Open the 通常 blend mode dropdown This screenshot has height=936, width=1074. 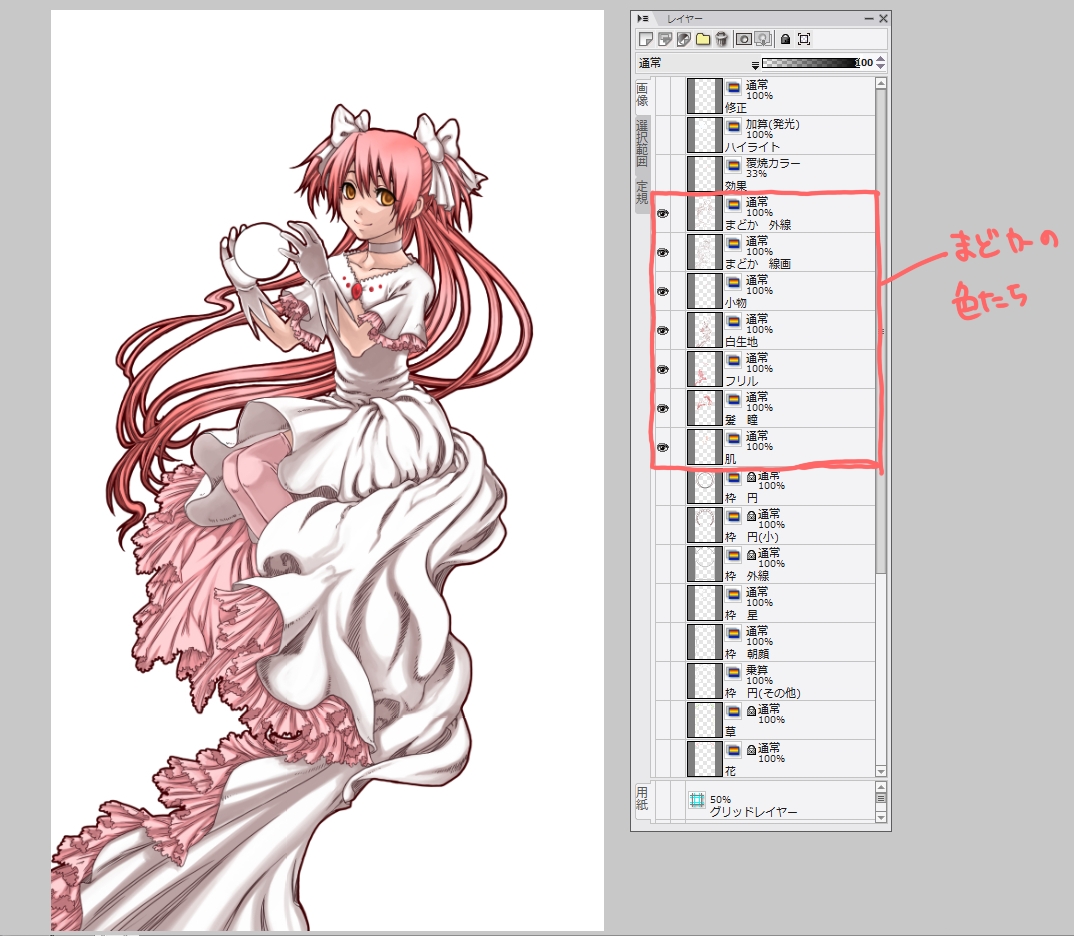point(697,63)
